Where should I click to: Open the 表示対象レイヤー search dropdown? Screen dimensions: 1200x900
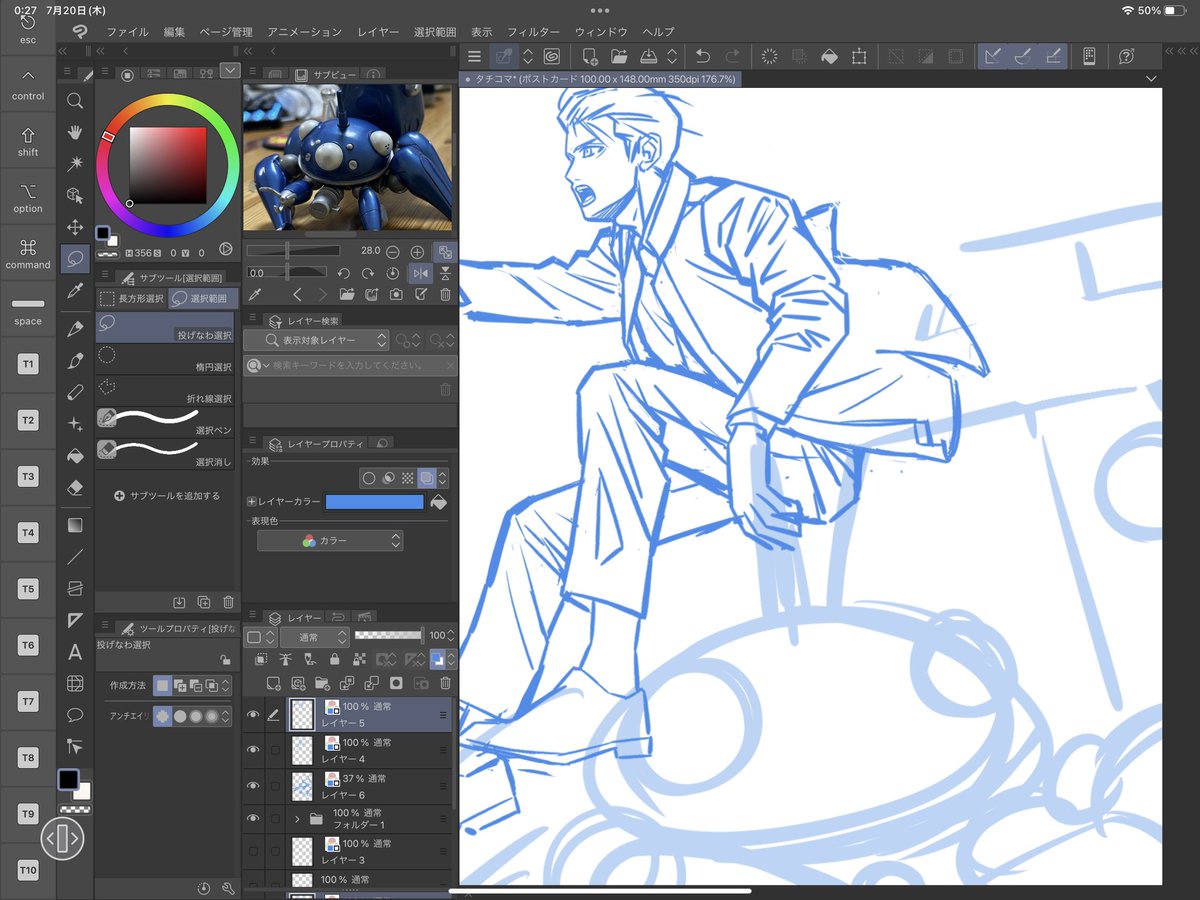[x=316, y=340]
